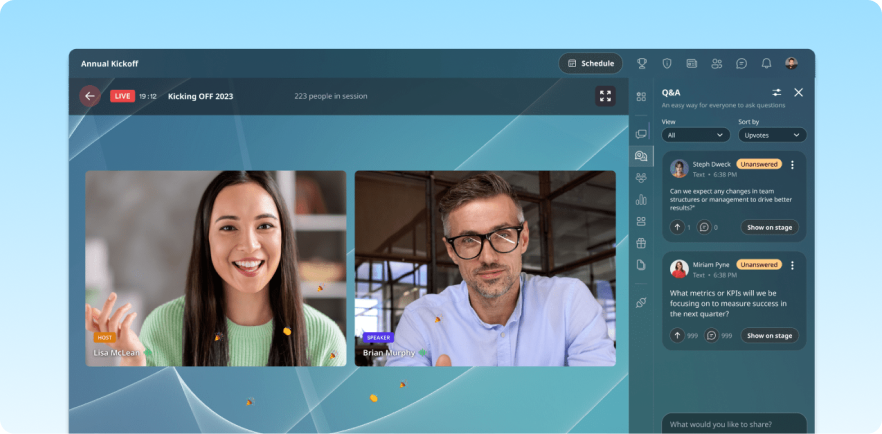Open the gift icon in sidebar

(641, 243)
